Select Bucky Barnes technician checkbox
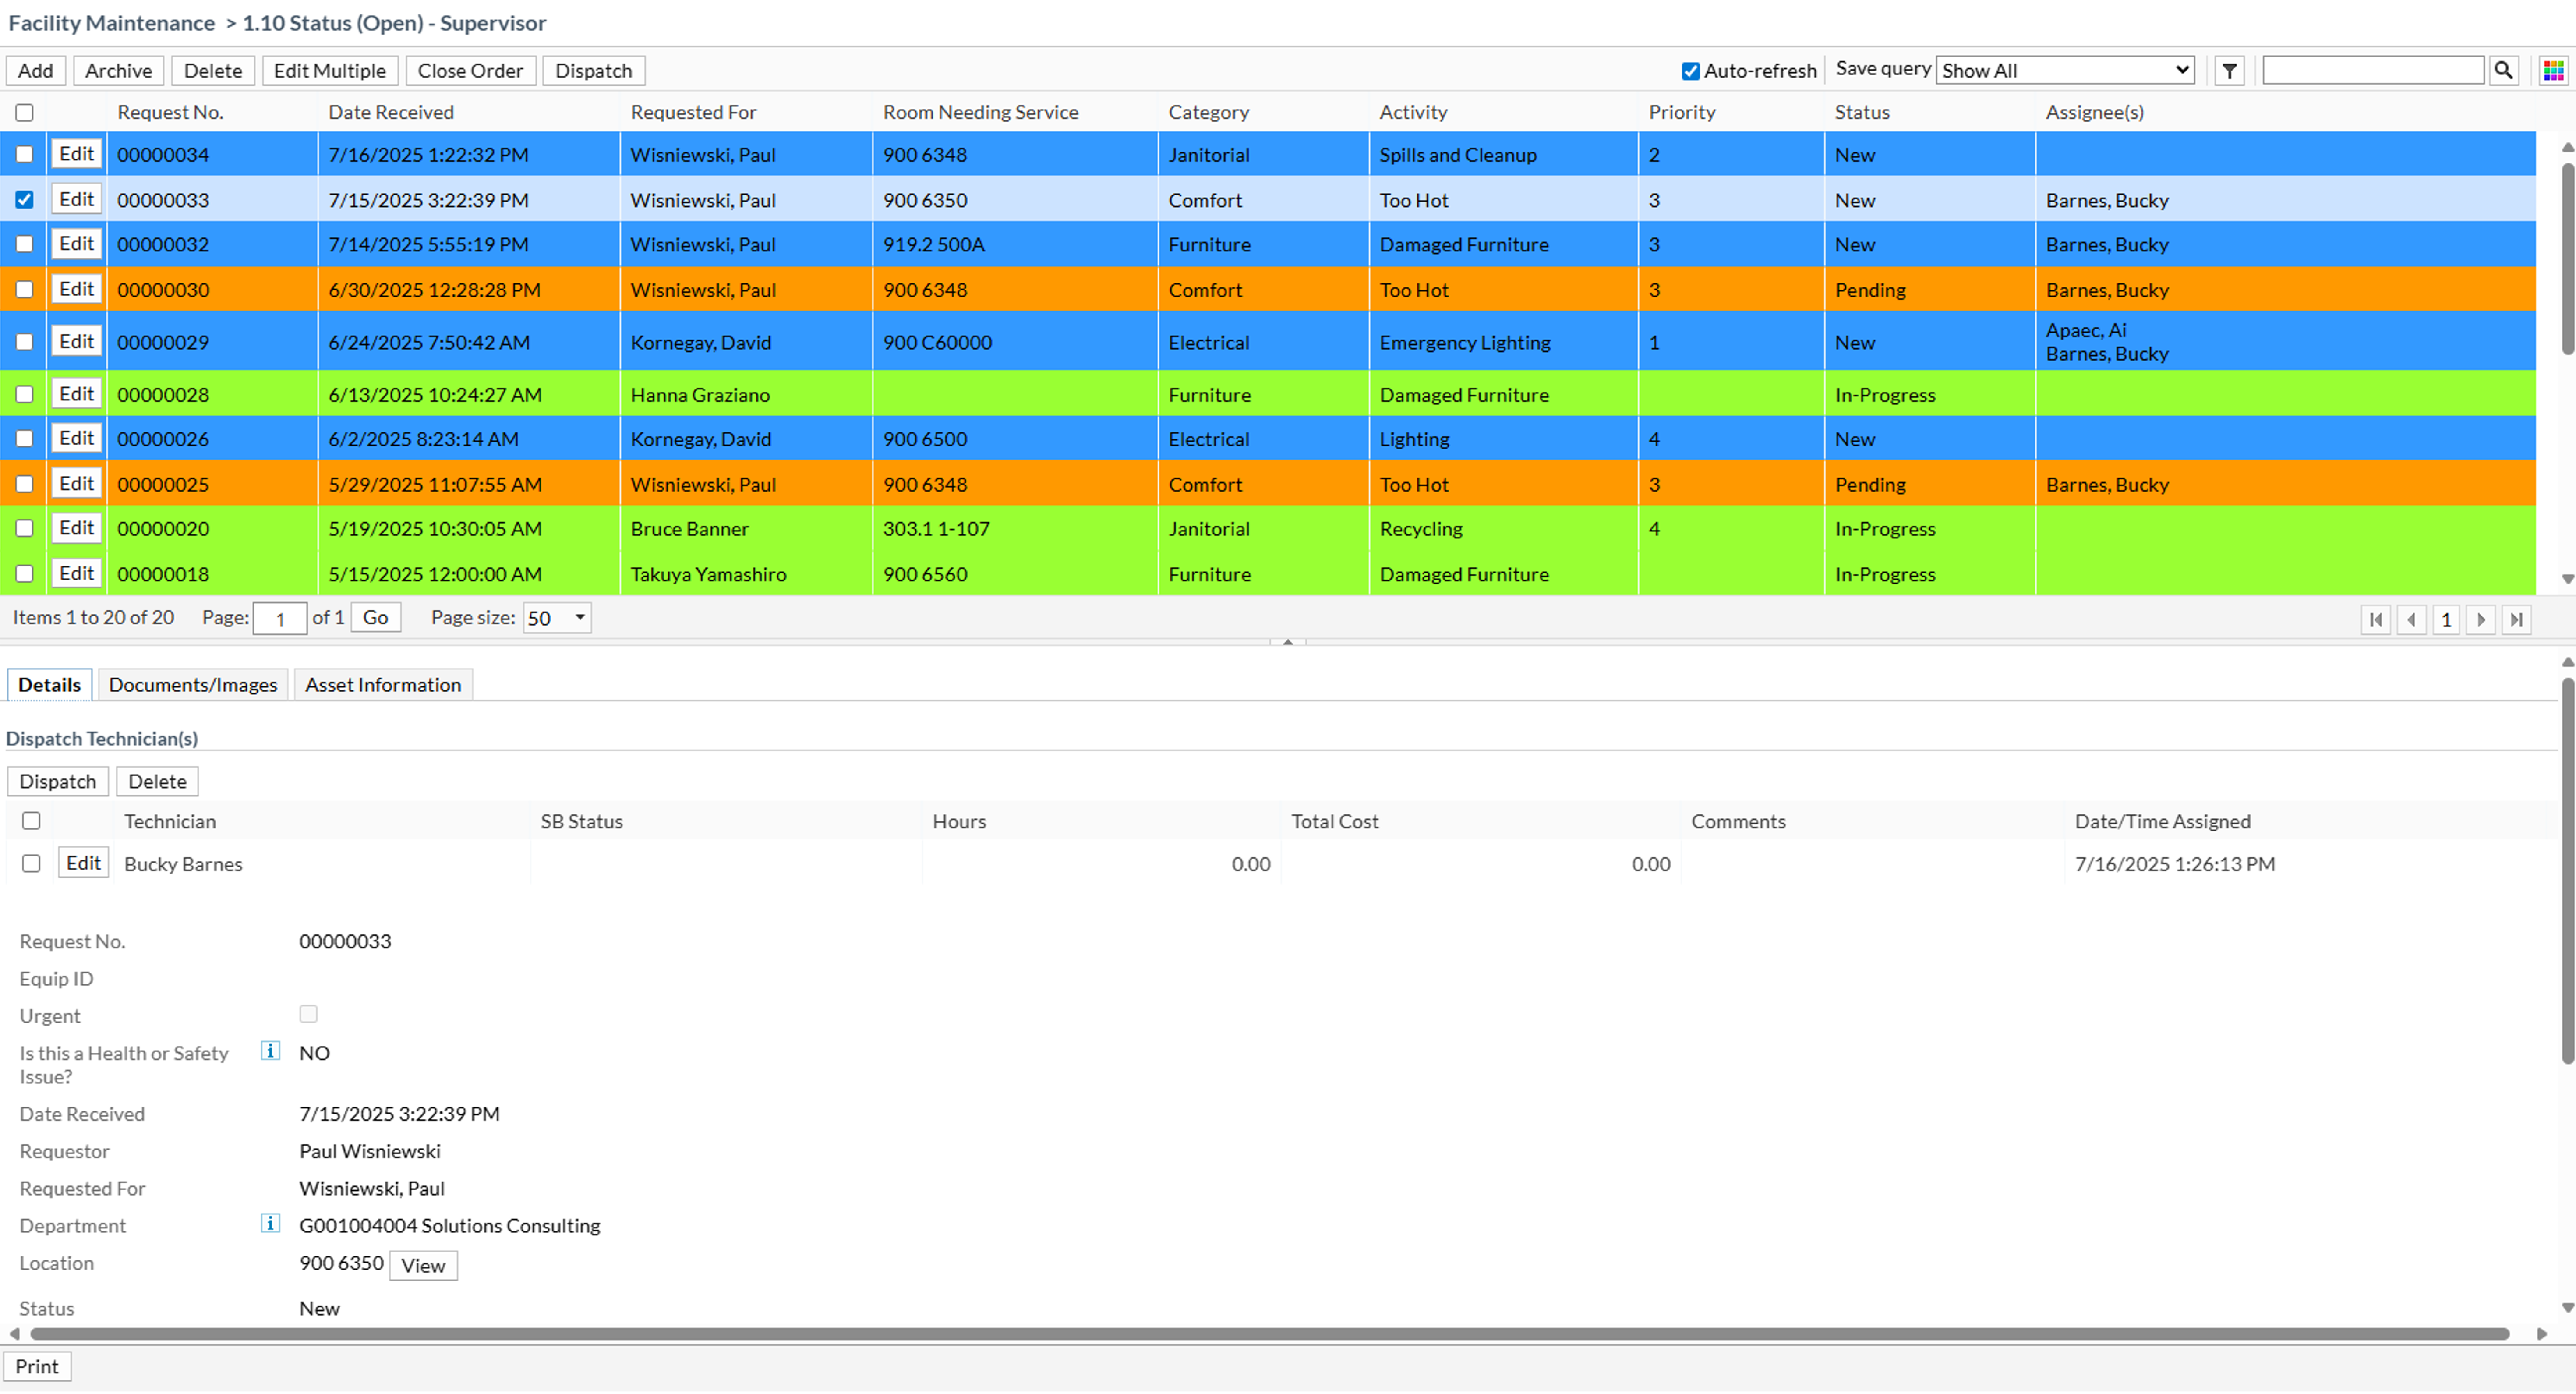Image resolution: width=2576 pixels, height=1394 pixels. click(x=31, y=863)
